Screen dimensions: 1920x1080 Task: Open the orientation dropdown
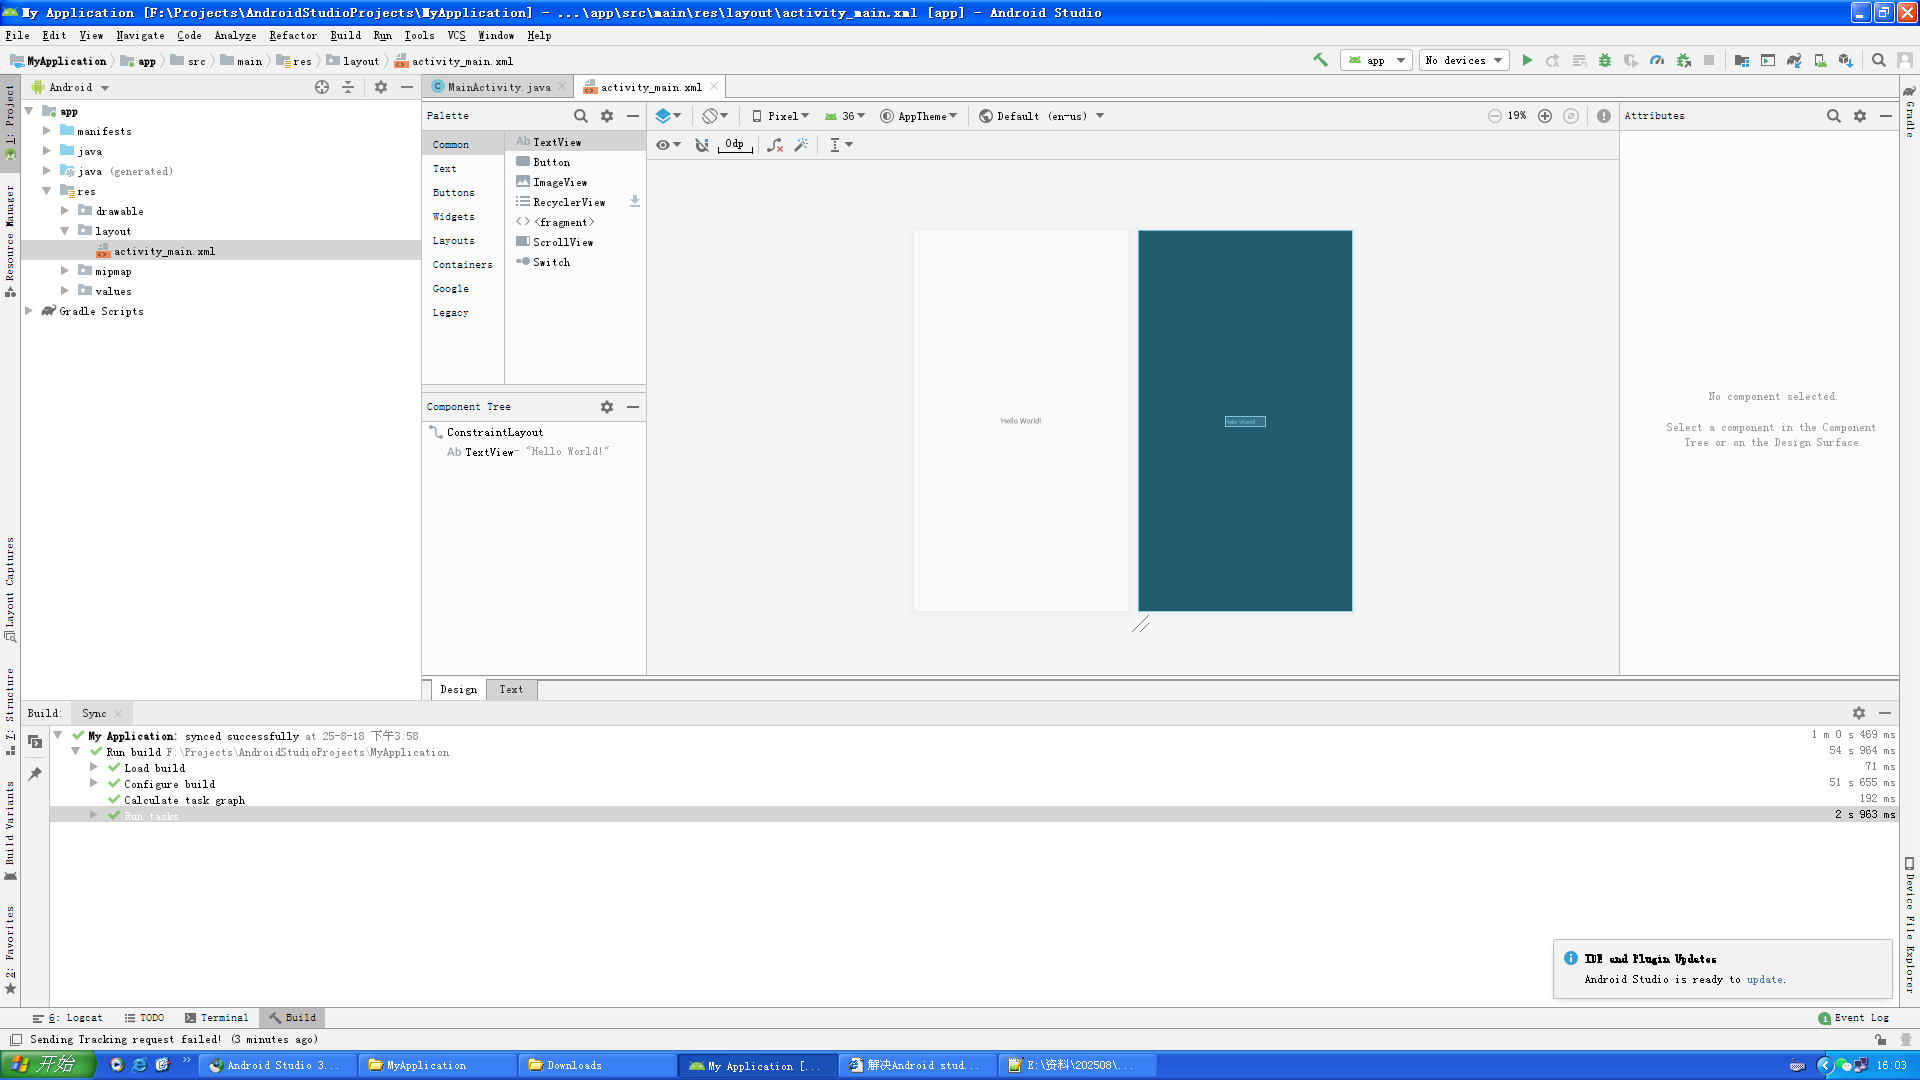[714, 116]
